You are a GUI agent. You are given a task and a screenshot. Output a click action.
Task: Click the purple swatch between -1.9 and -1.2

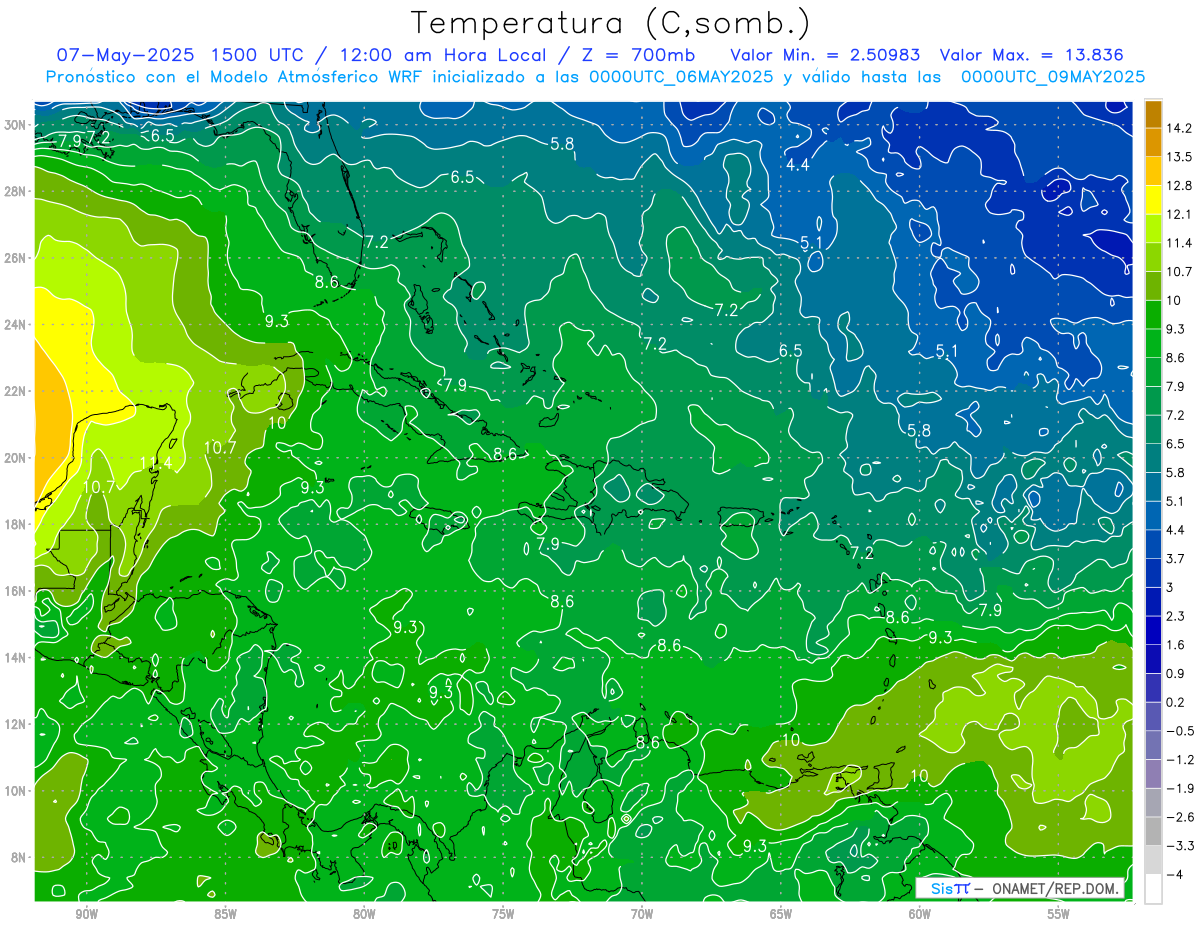(1153, 774)
